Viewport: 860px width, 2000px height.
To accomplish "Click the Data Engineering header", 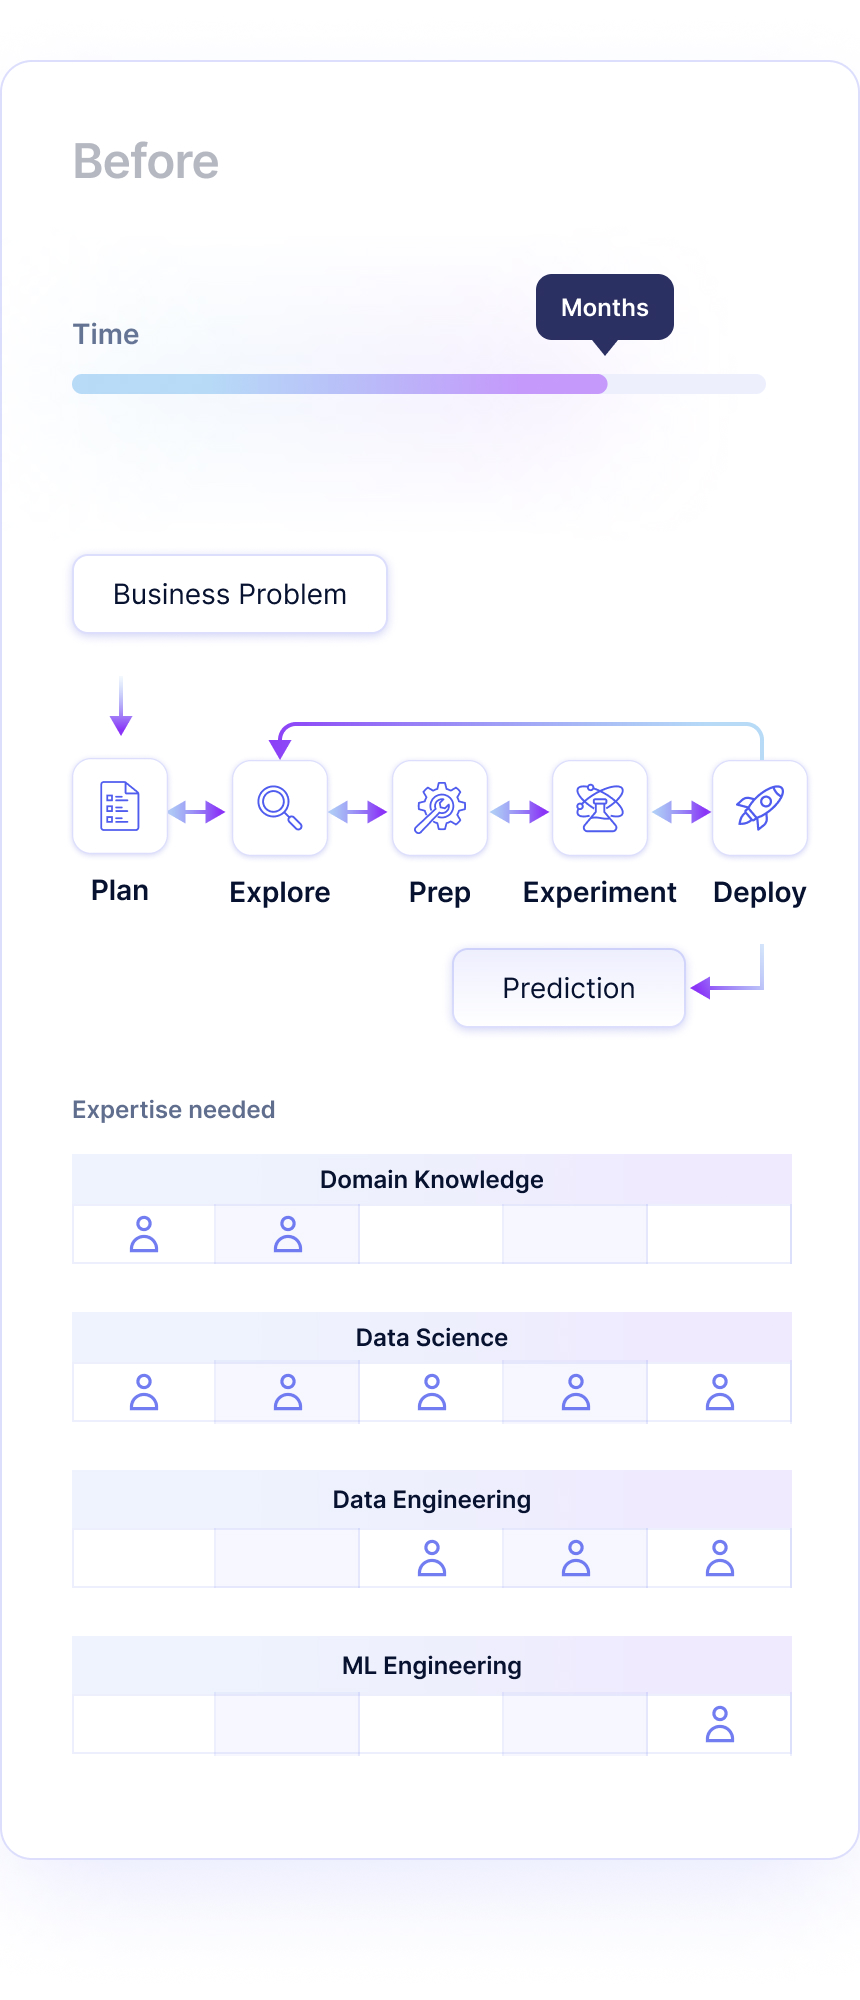I will [432, 1500].
